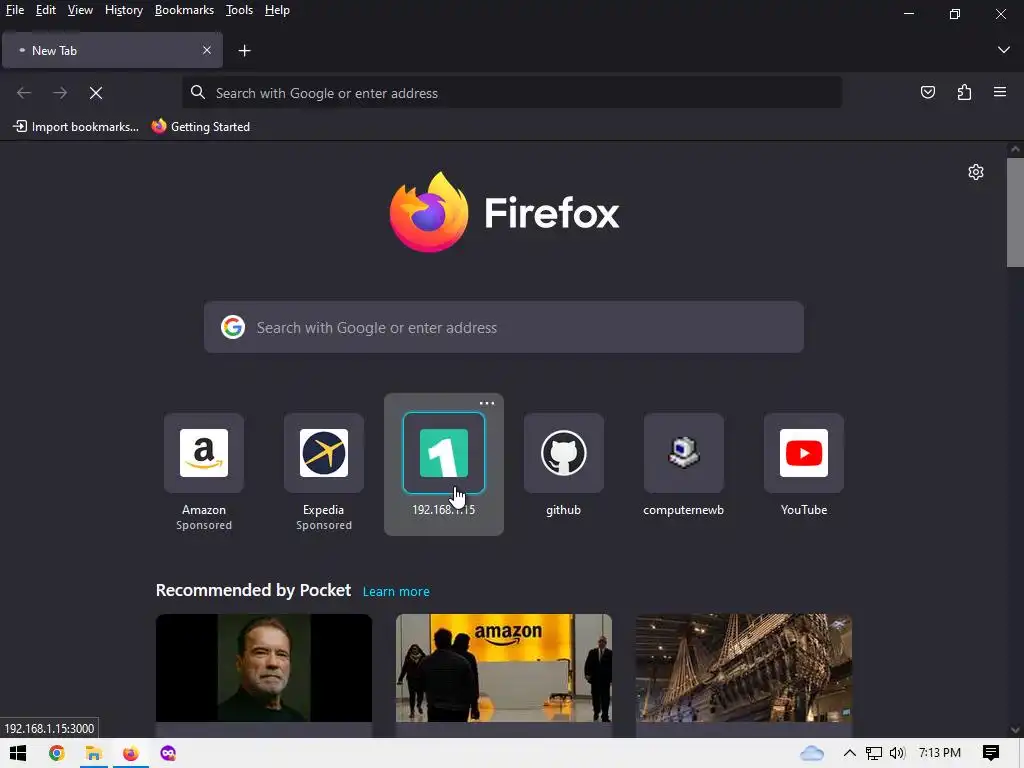
Task: Click the network tray icon
Action: click(x=874, y=753)
